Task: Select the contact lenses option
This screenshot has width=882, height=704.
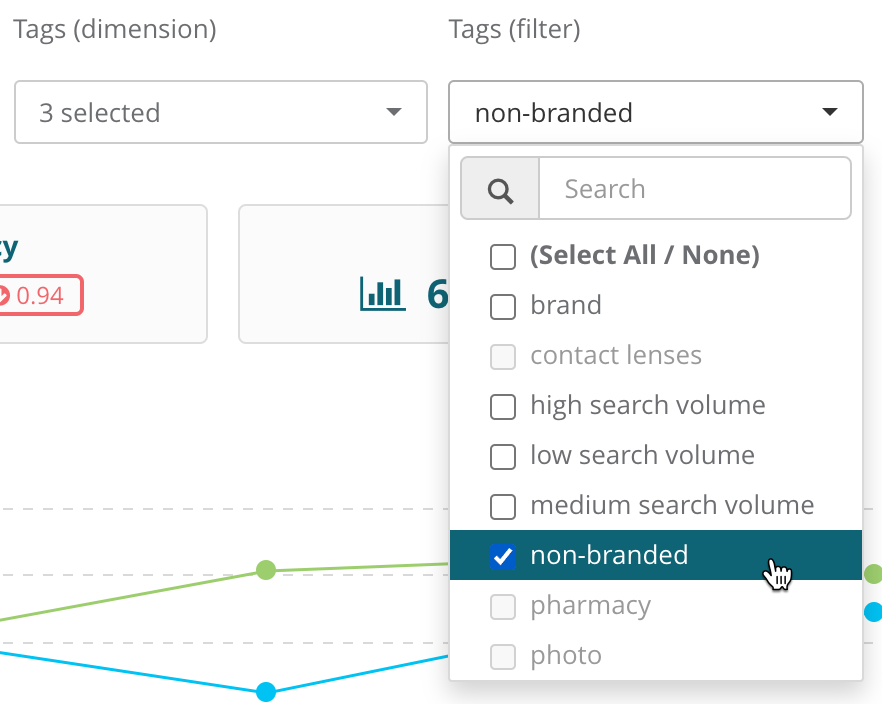Action: (x=616, y=356)
